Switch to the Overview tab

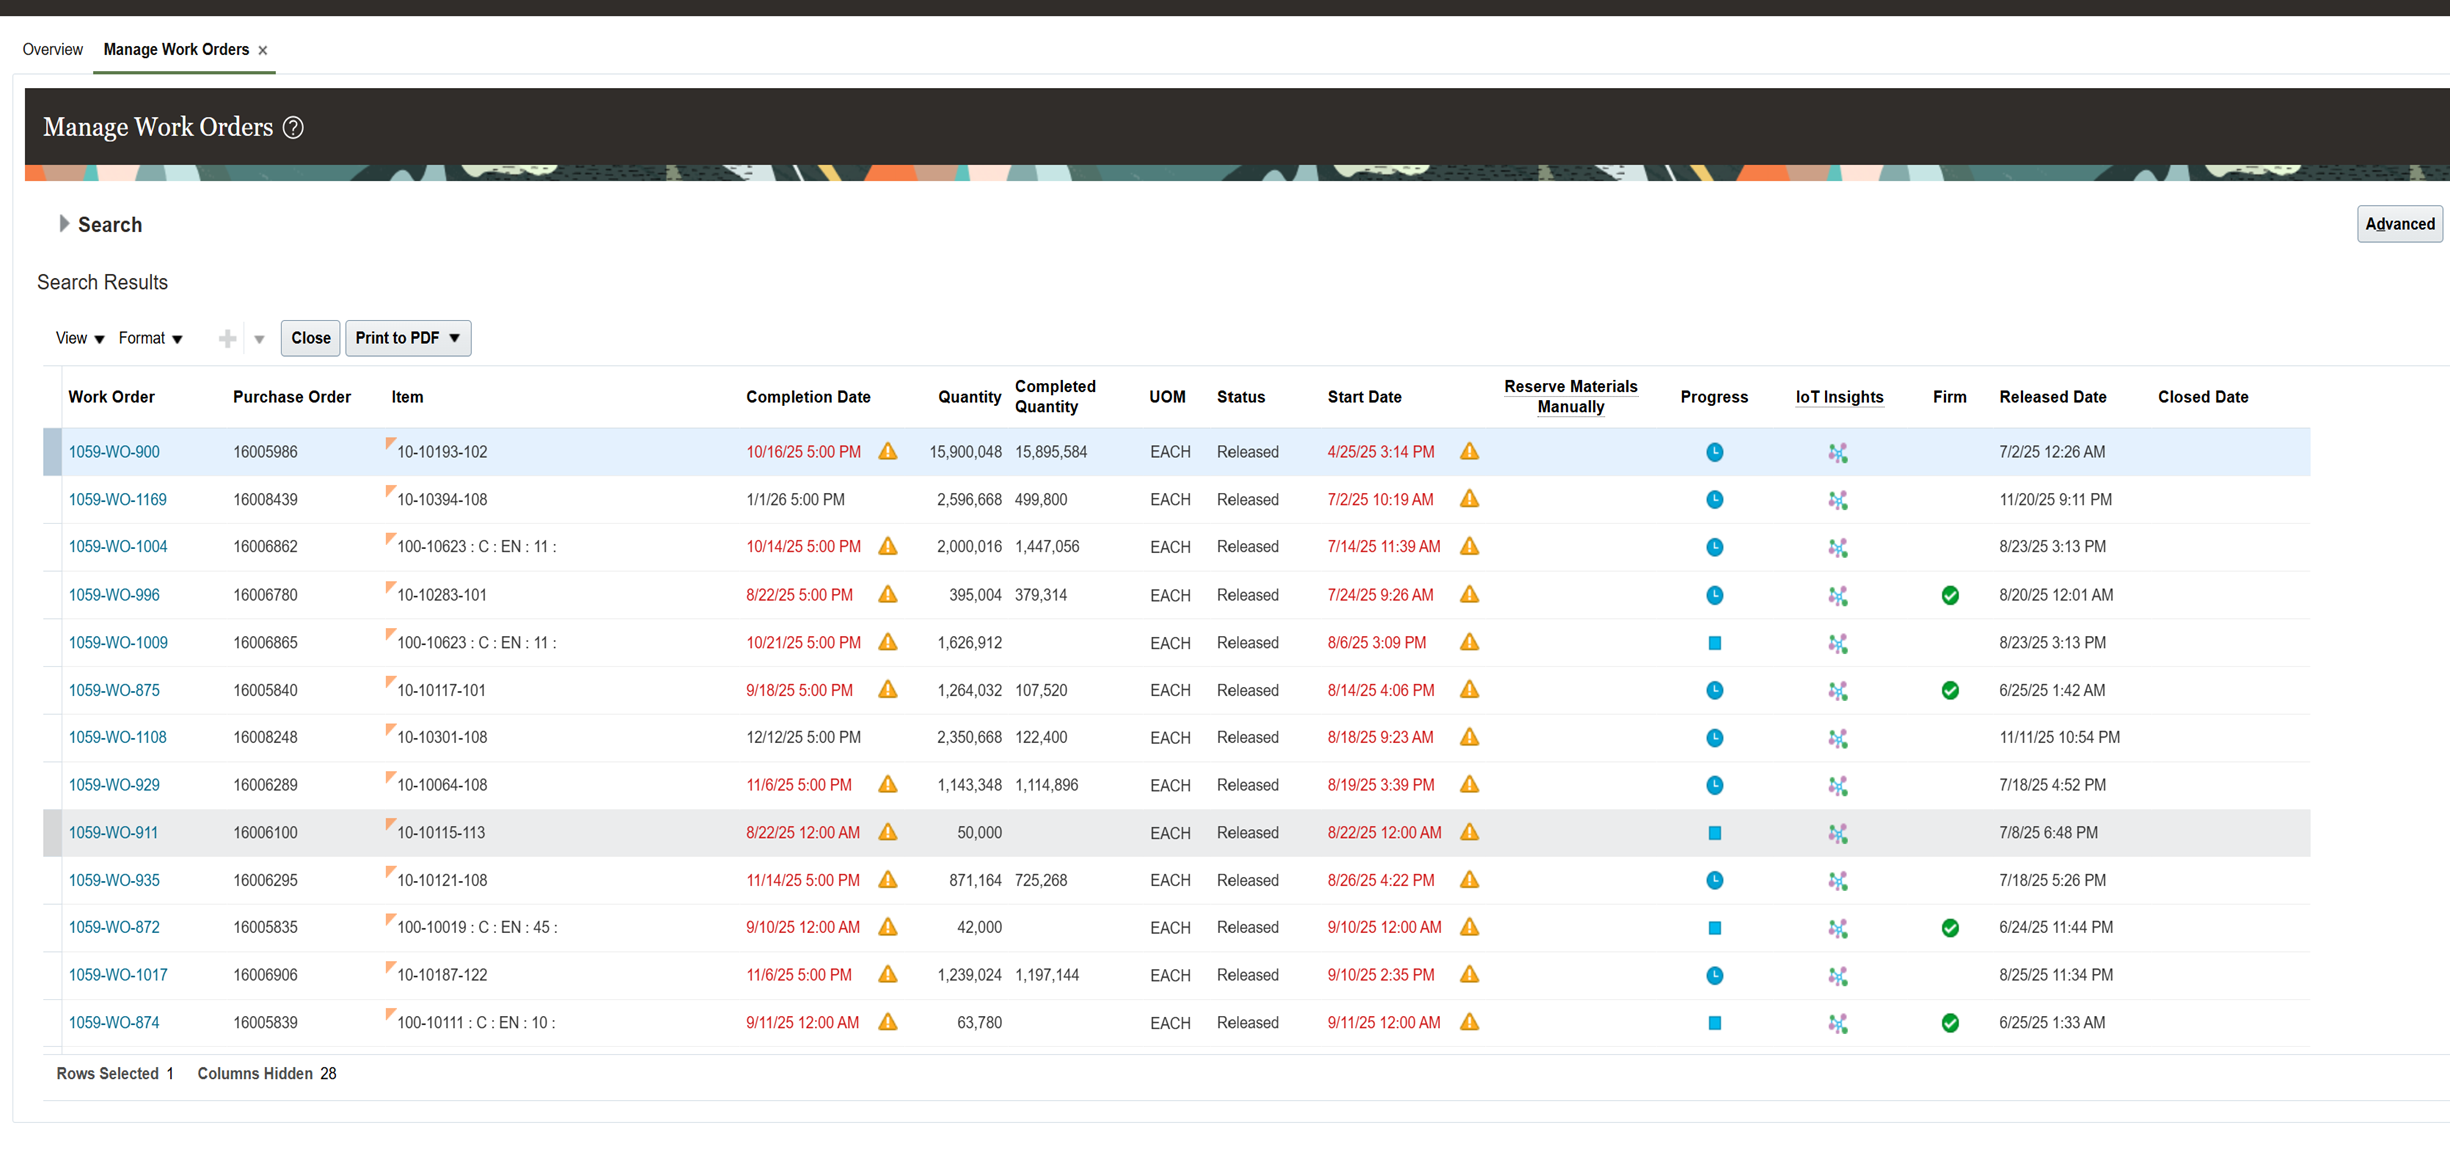52,49
